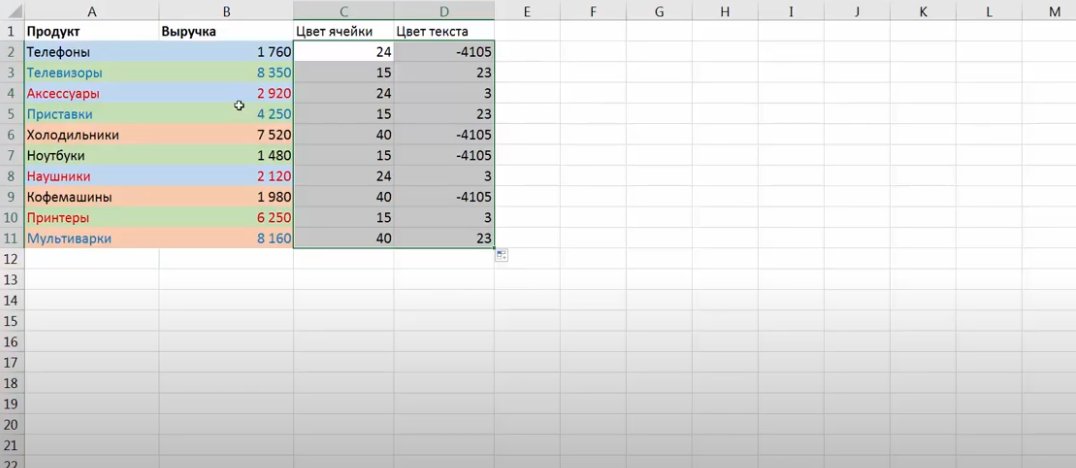The width and height of the screenshot is (1076, 468).
Task: Click the red-text 'Аксессуары' cell
Action: click(x=91, y=93)
